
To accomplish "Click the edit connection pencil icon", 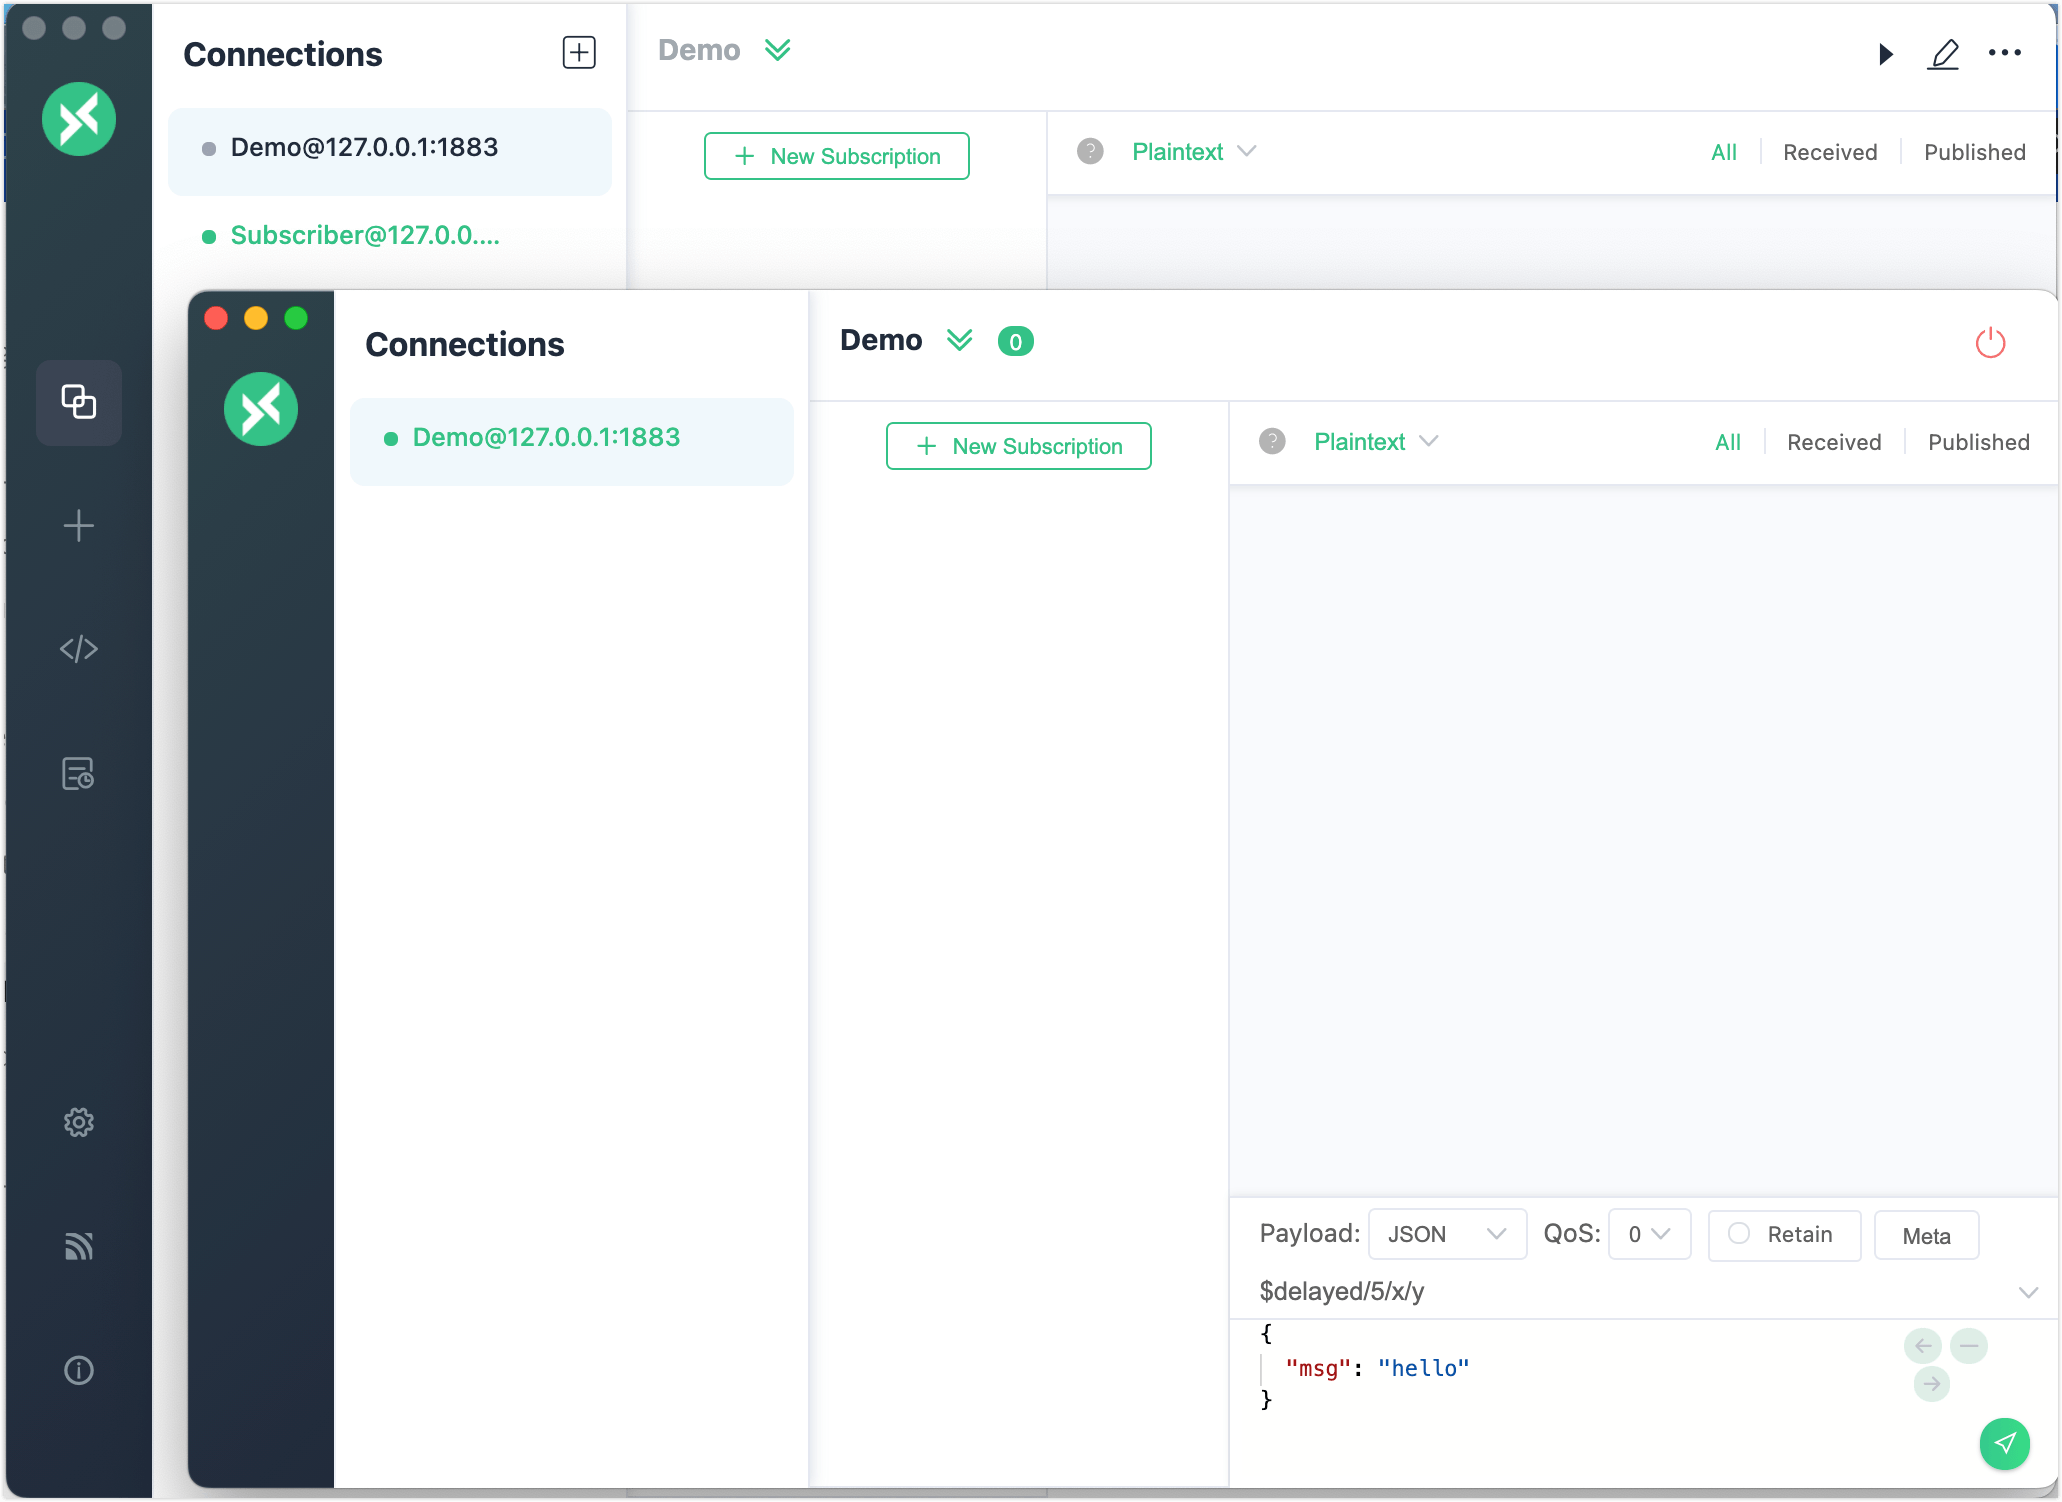I will pos(1943,54).
